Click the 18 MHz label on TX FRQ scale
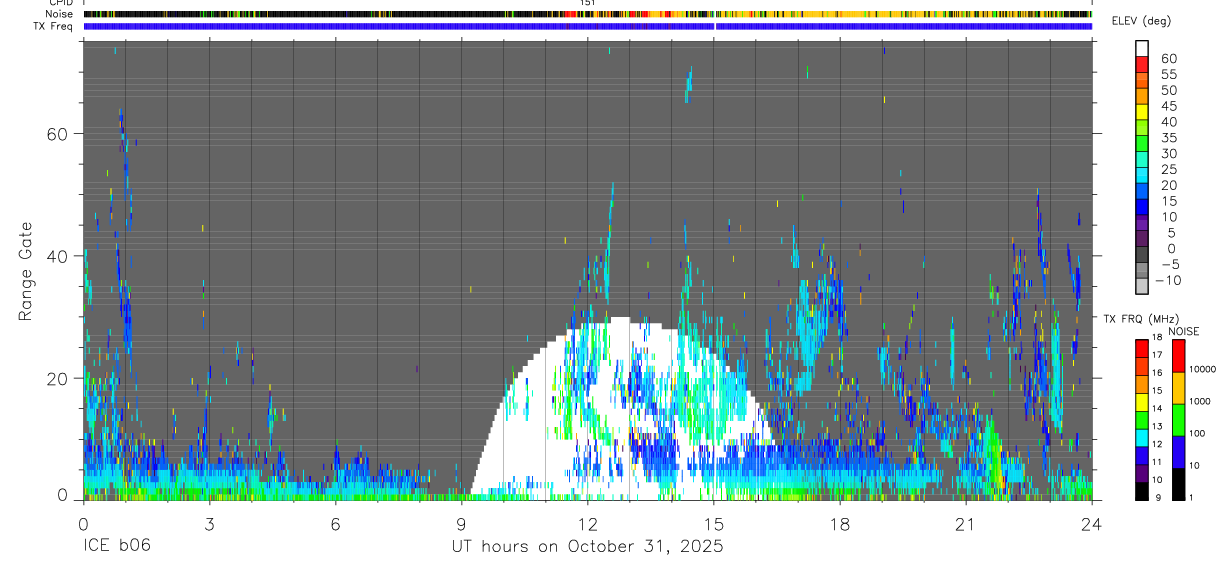1228x567 pixels. [x=1157, y=337]
